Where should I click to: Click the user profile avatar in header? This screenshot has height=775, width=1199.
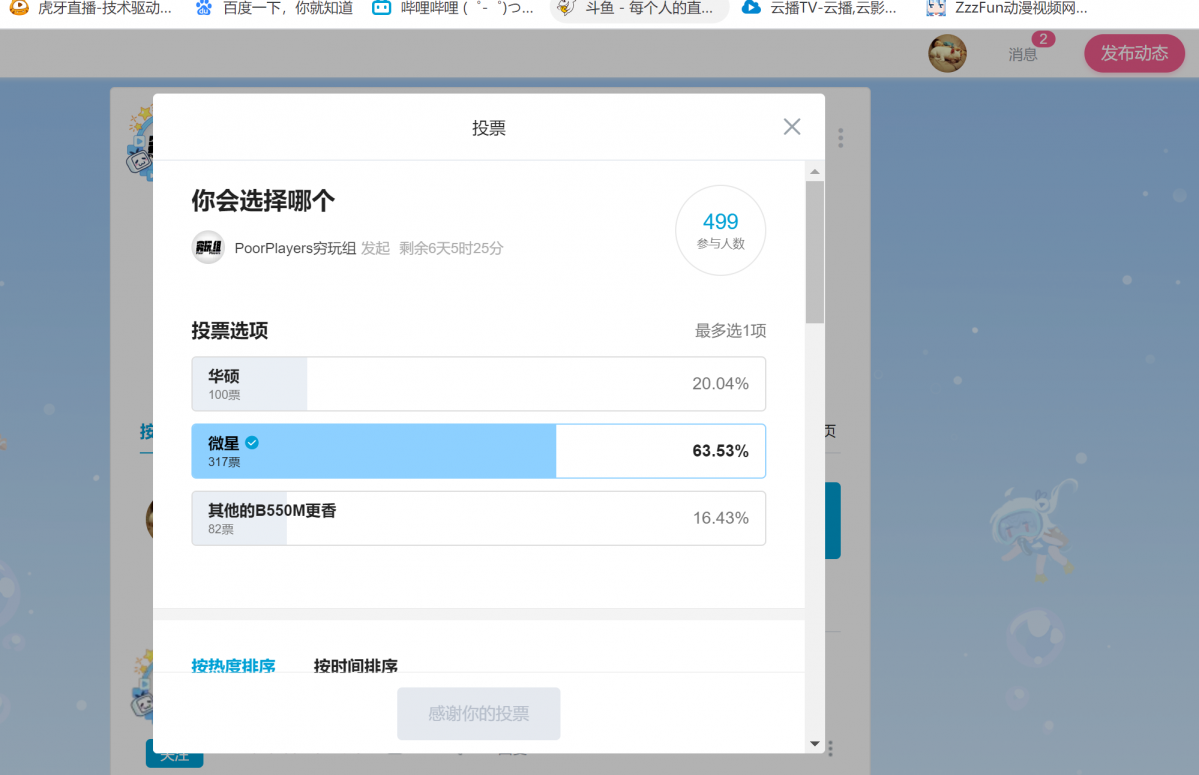pos(947,54)
